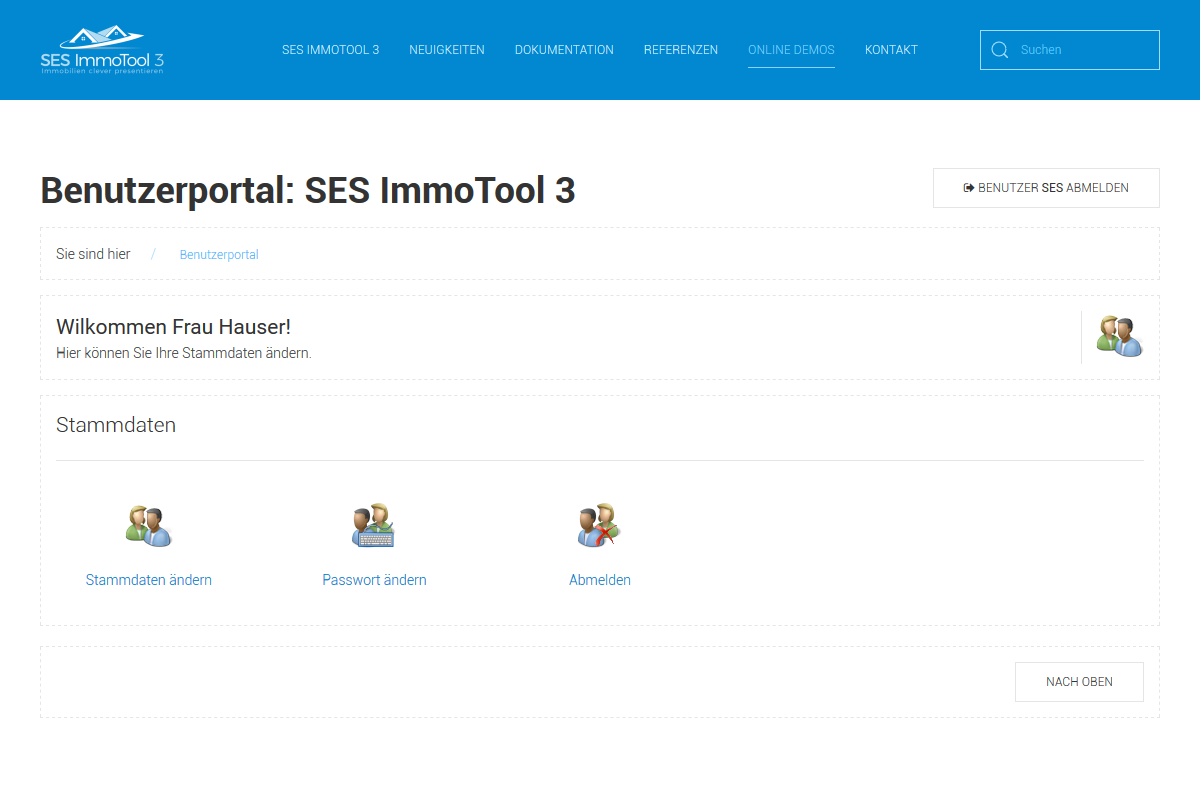Follow the Benutzerportal breadcrumb link
Image resolution: width=1200 pixels, height=800 pixels.
pyautogui.click(x=219, y=255)
